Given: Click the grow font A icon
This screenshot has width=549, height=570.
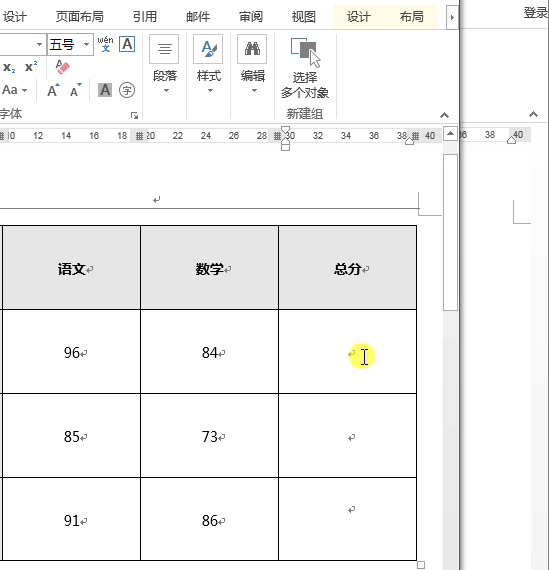Looking at the screenshot, I should [53, 90].
